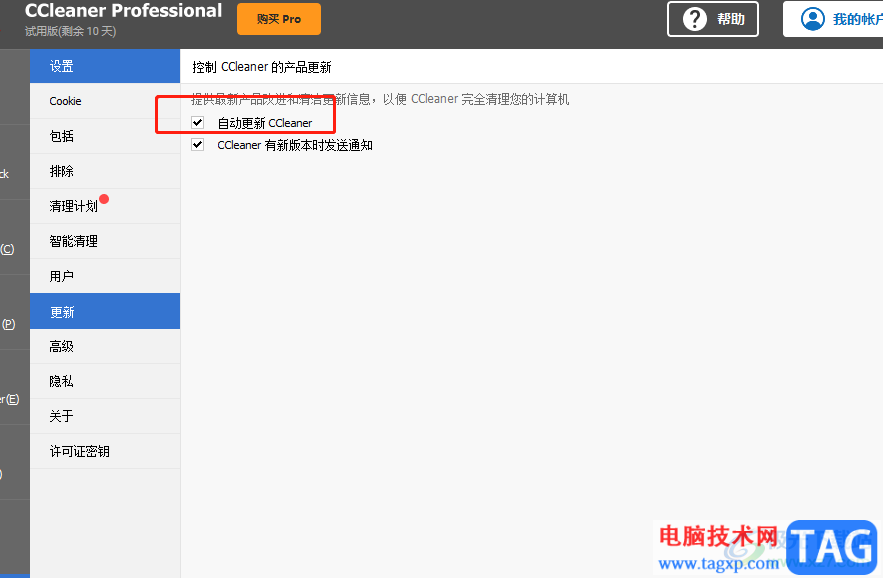Screen dimensions: 883x578
Task: Click the 控制 CCleaner 的产品更新 heading
Action: [262, 67]
